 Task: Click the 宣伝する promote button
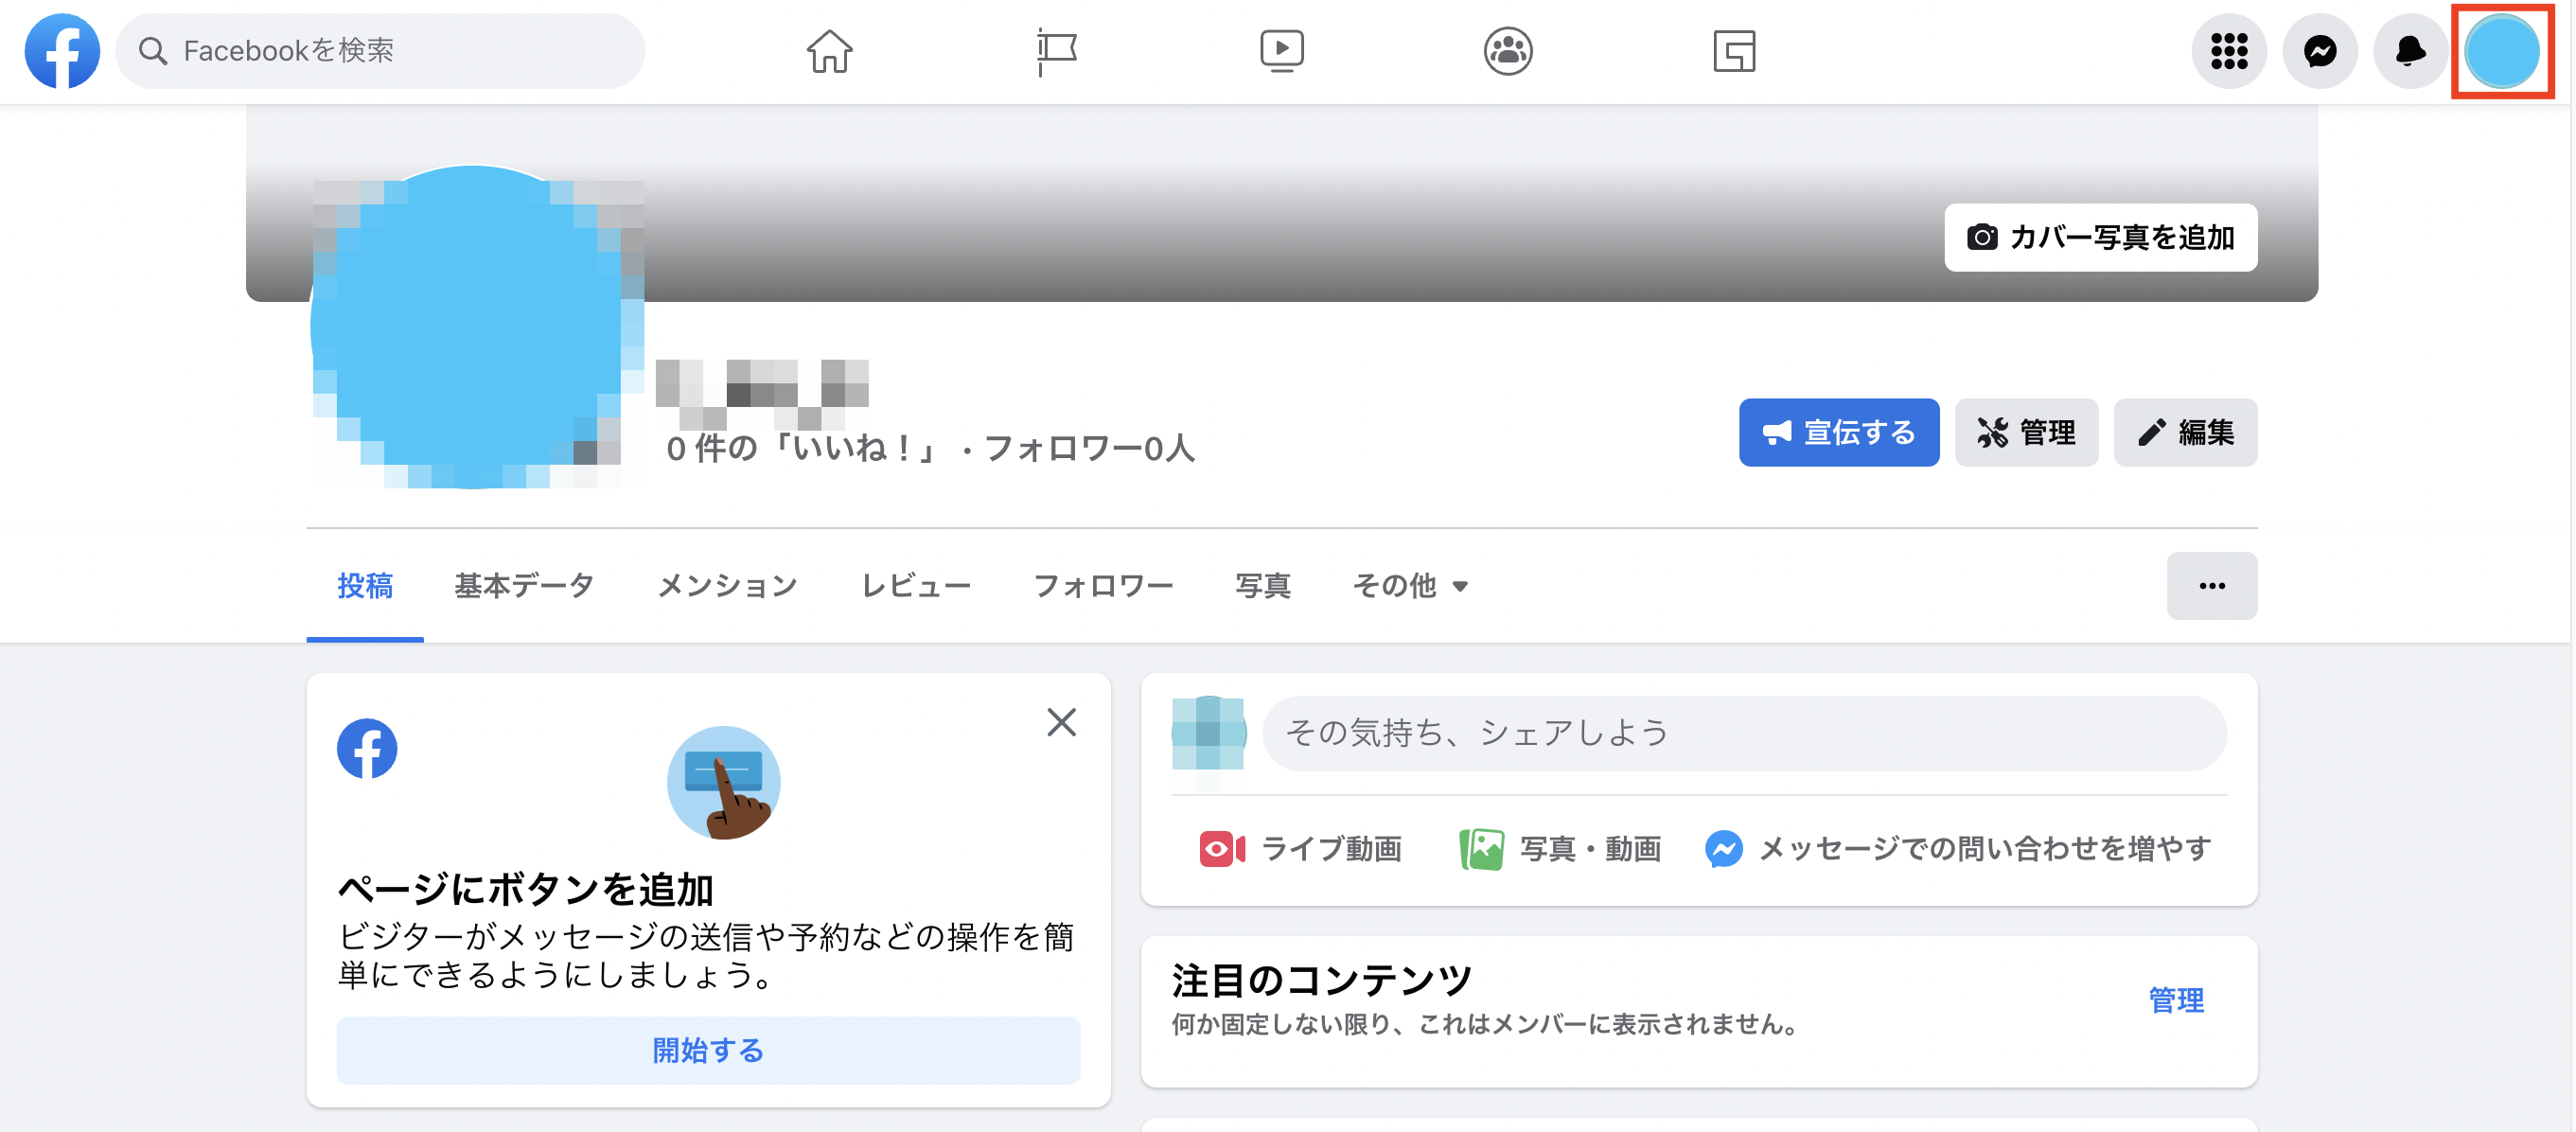(x=1839, y=432)
